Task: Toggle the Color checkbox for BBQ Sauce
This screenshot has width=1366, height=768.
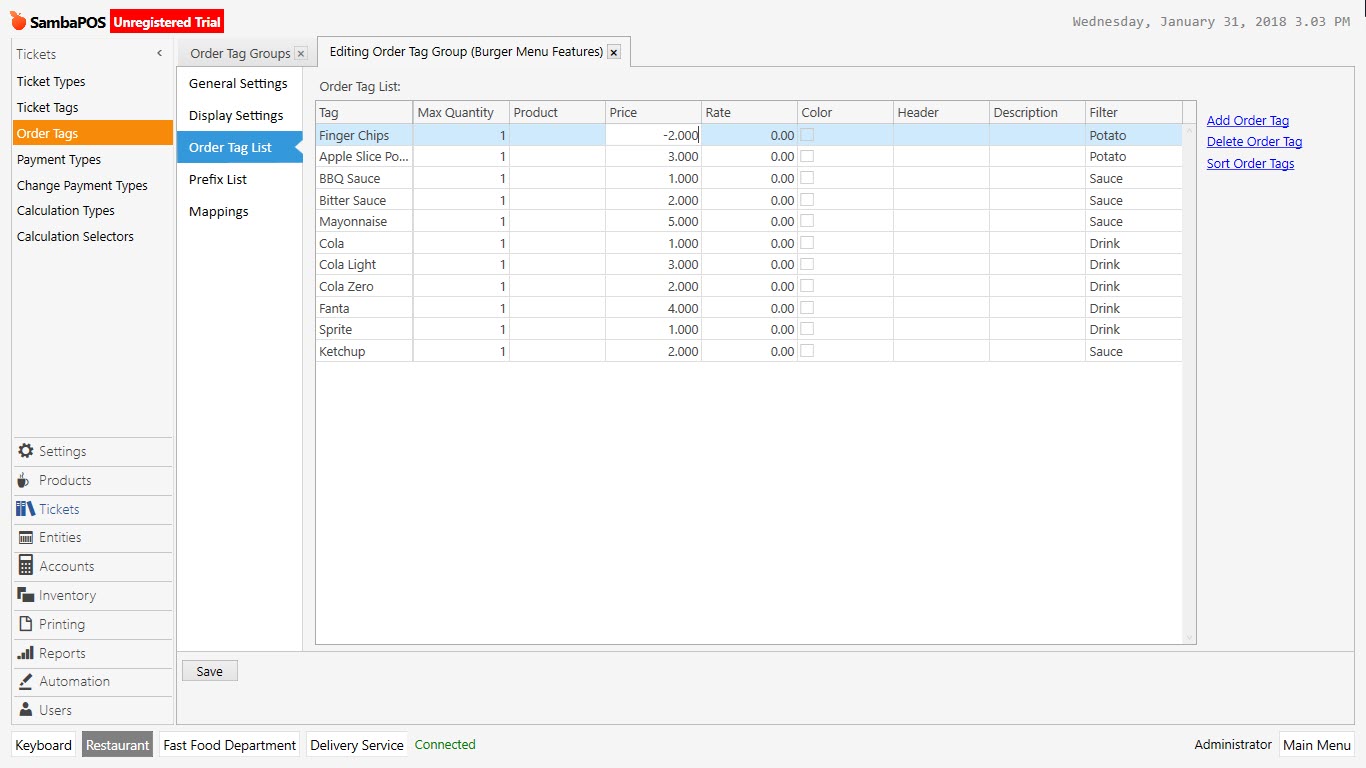Action: click(x=806, y=178)
